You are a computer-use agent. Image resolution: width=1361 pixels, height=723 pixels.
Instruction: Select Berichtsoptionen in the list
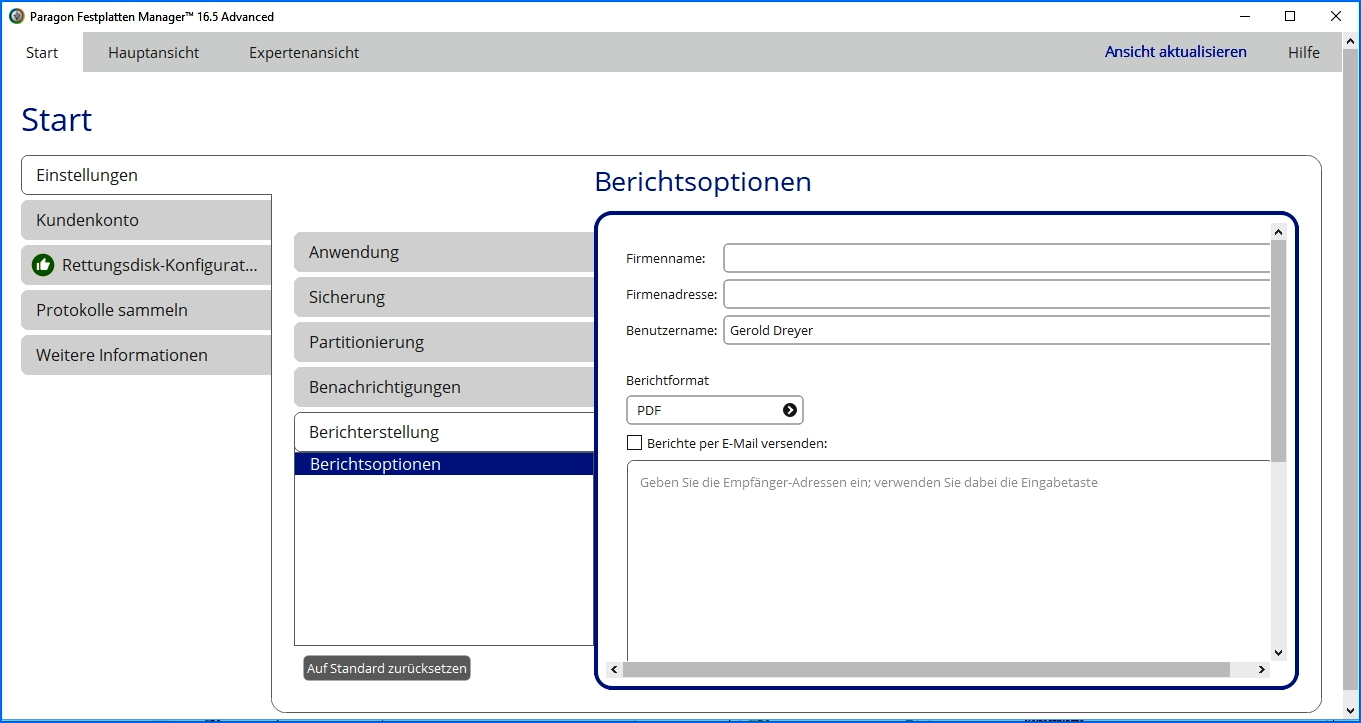(x=444, y=464)
